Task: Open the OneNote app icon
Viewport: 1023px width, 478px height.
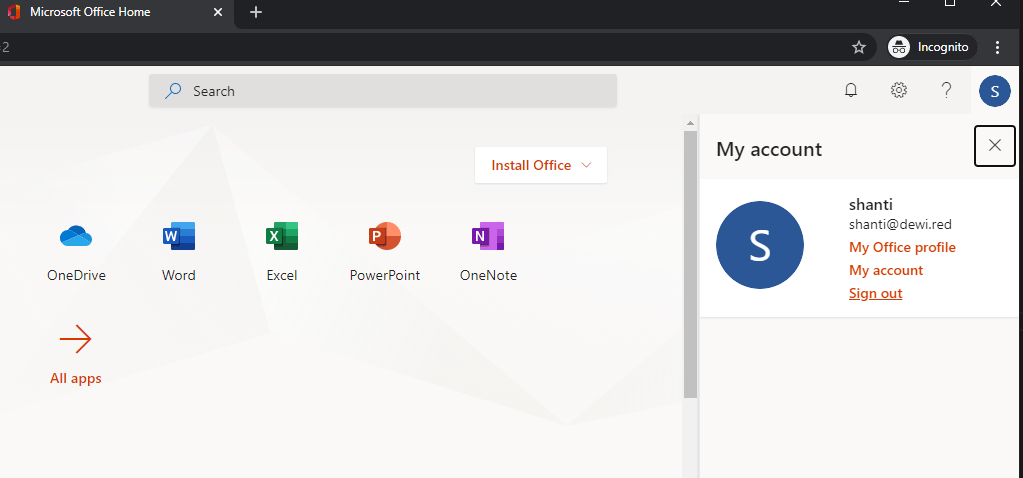Action: (488, 237)
